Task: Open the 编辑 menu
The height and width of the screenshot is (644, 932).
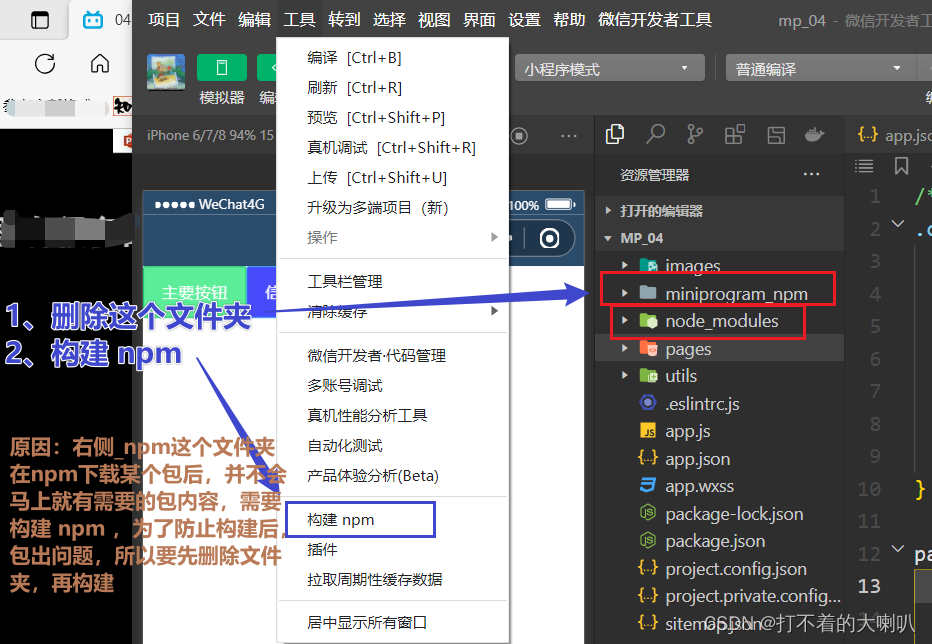Action: [x=254, y=20]
